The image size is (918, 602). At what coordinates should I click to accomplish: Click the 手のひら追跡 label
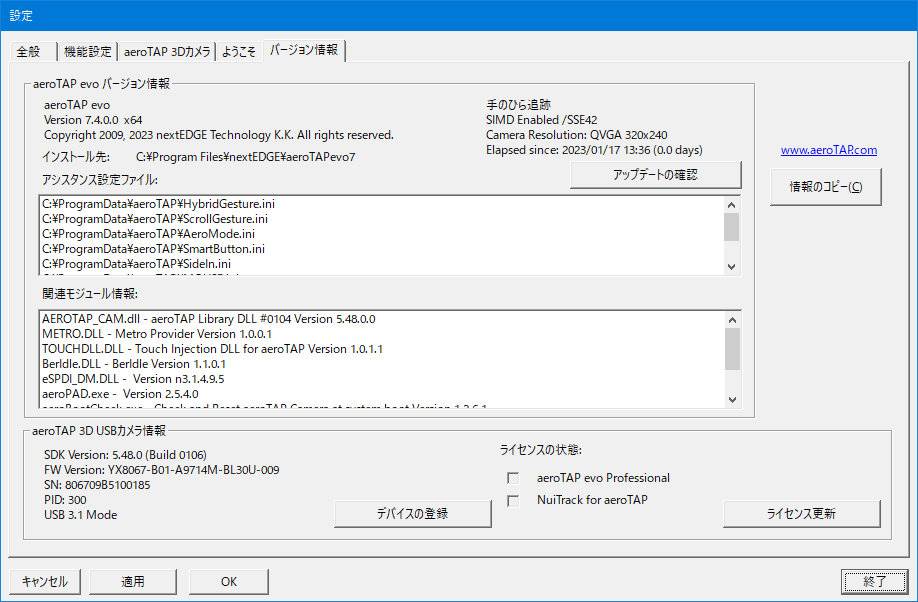(x=518, y=105)
